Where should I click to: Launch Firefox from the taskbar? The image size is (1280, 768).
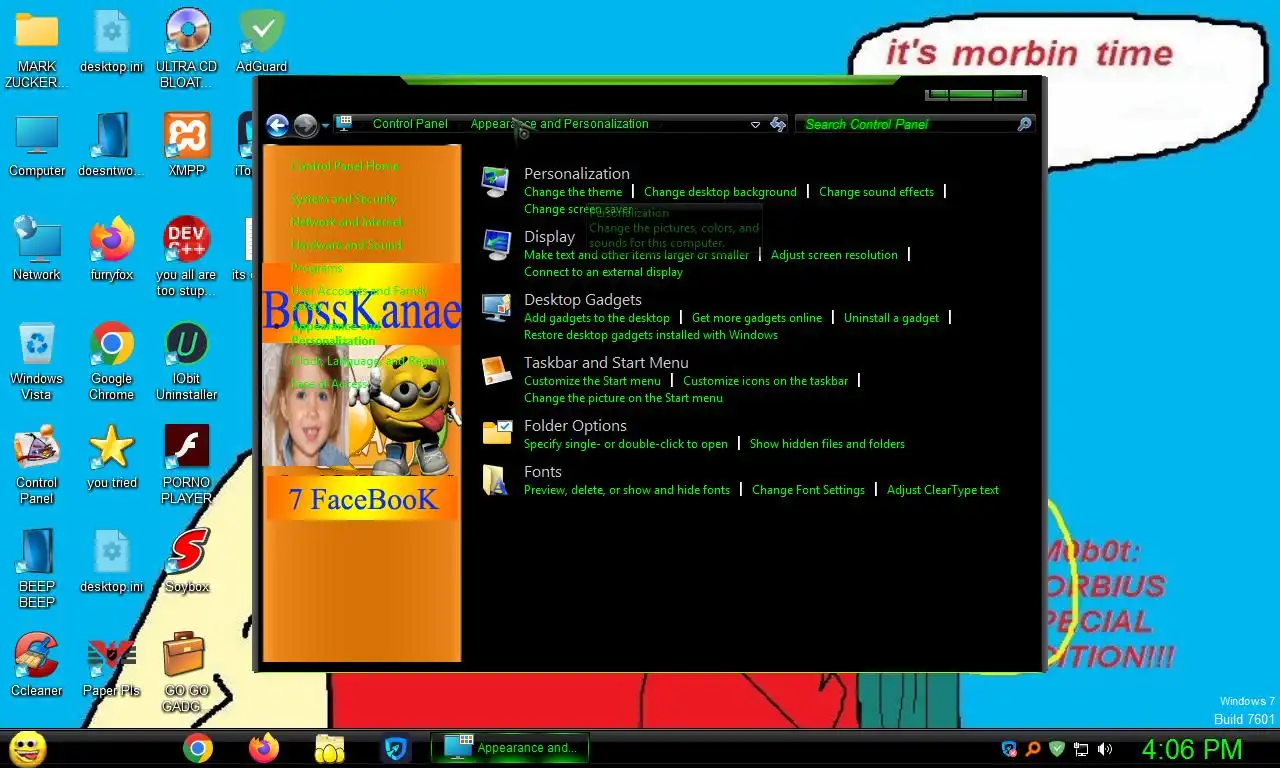tap(264, 748)
